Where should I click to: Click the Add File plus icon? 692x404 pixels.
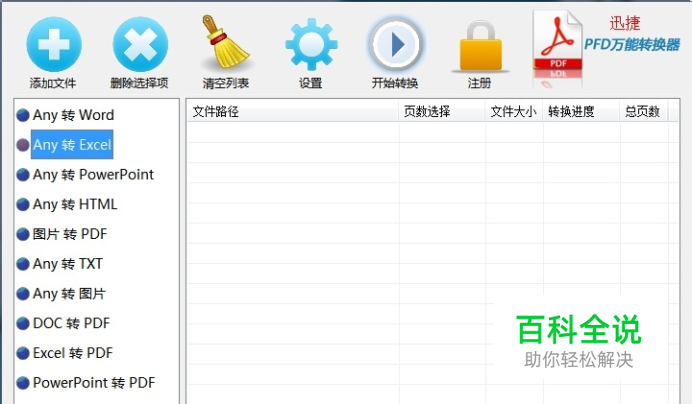point(54,44)
